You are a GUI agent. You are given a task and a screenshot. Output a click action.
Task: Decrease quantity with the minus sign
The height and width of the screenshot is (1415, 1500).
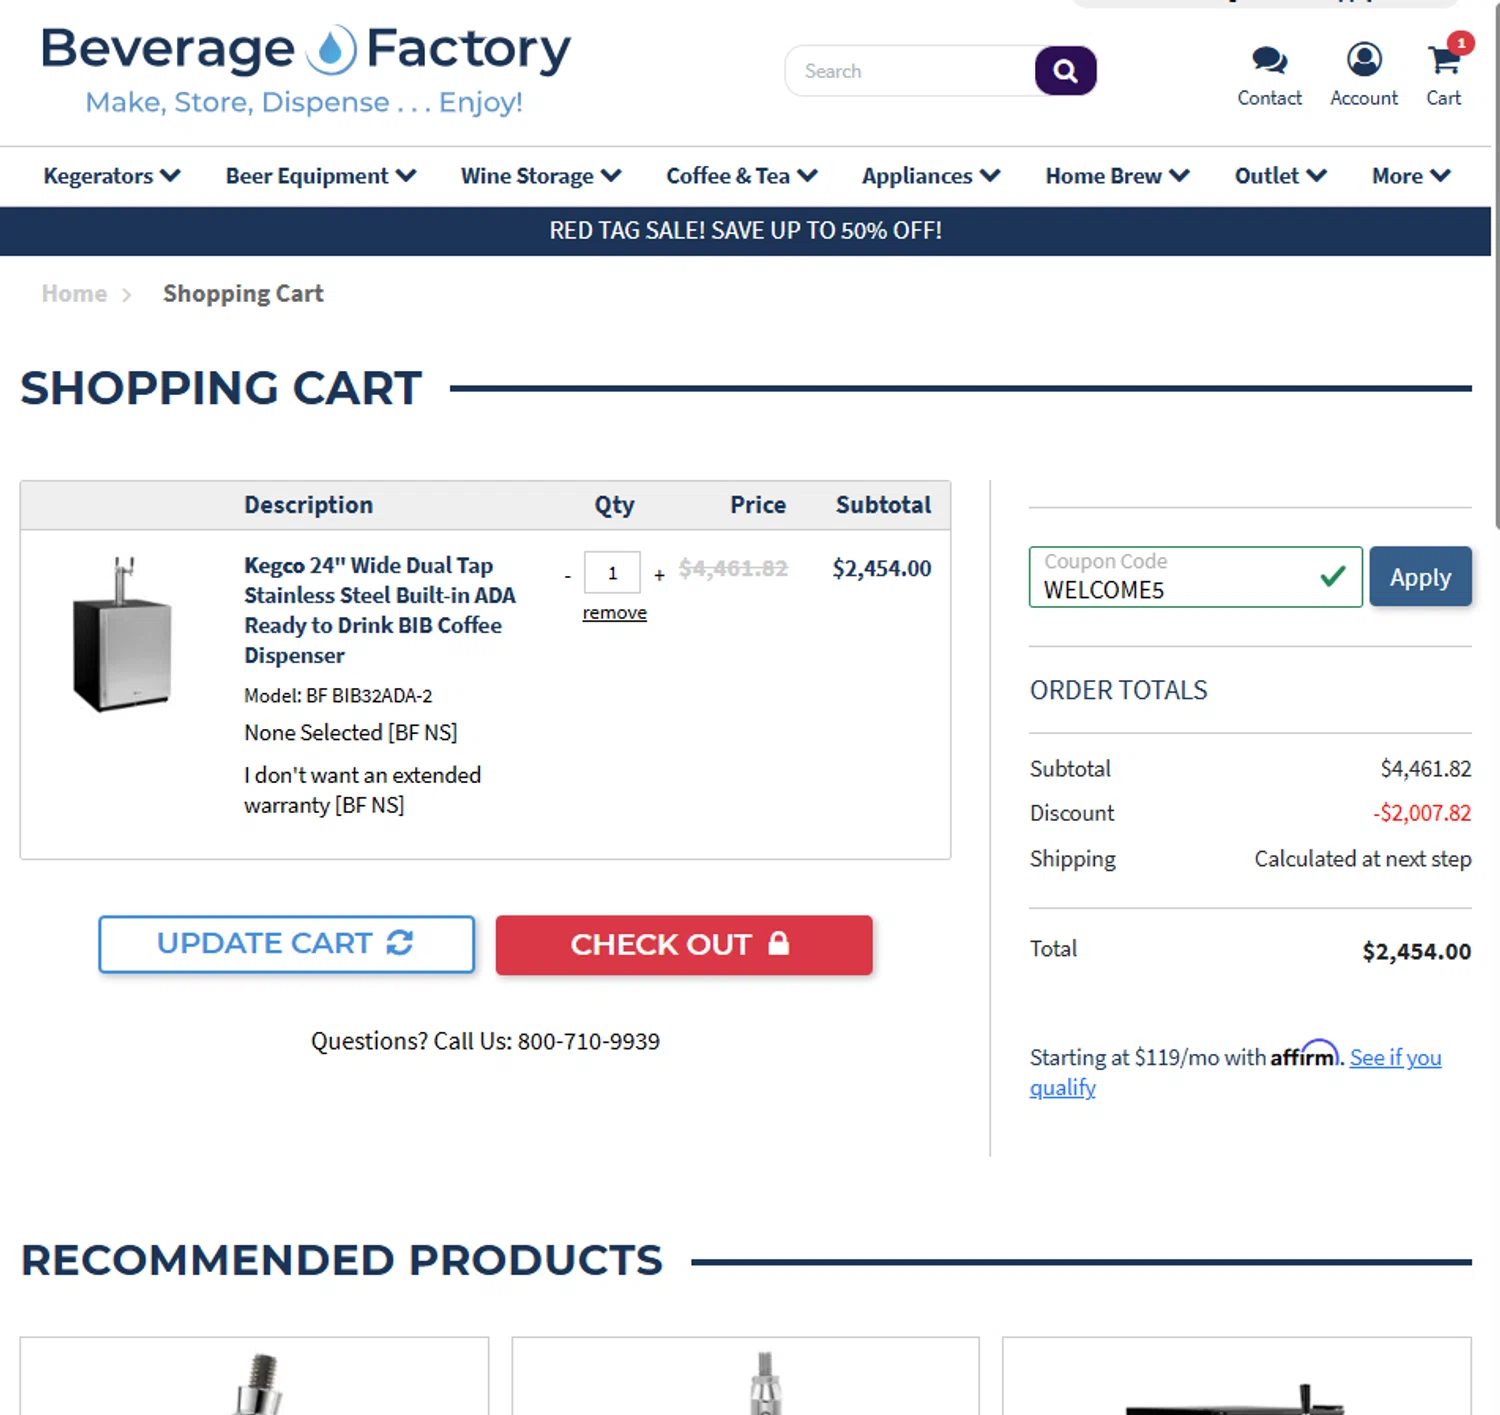[x=568, y=575]
